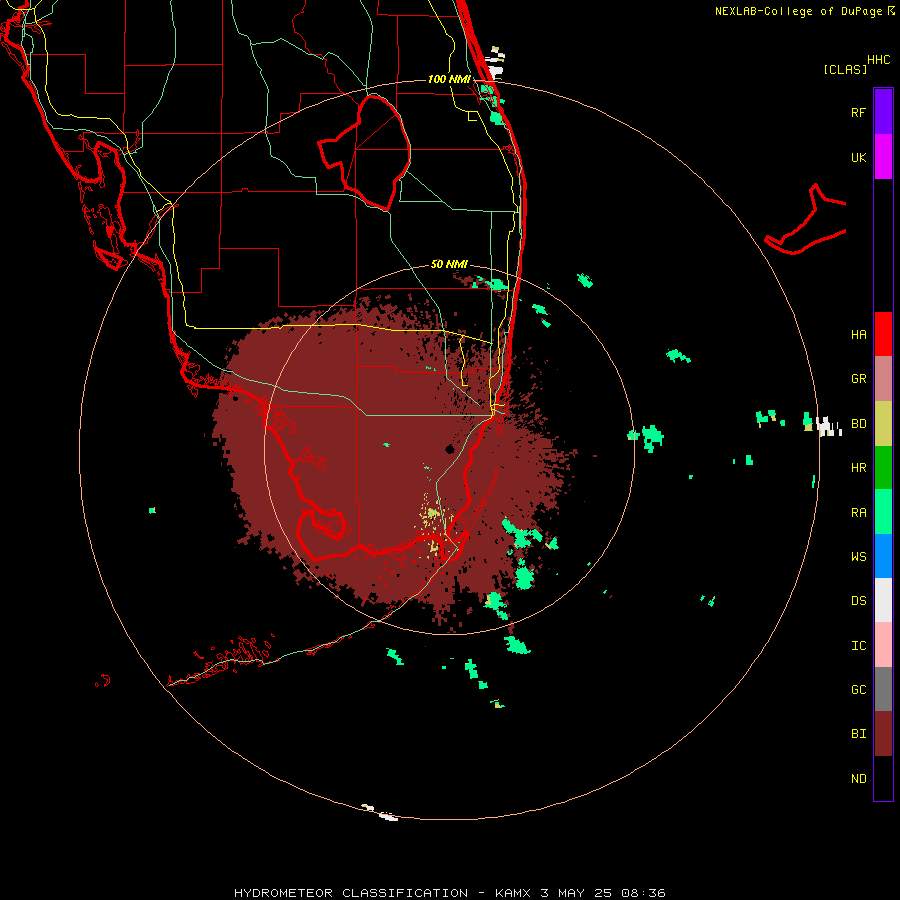Click the red HA legend swatch

(x=883, y=334)
